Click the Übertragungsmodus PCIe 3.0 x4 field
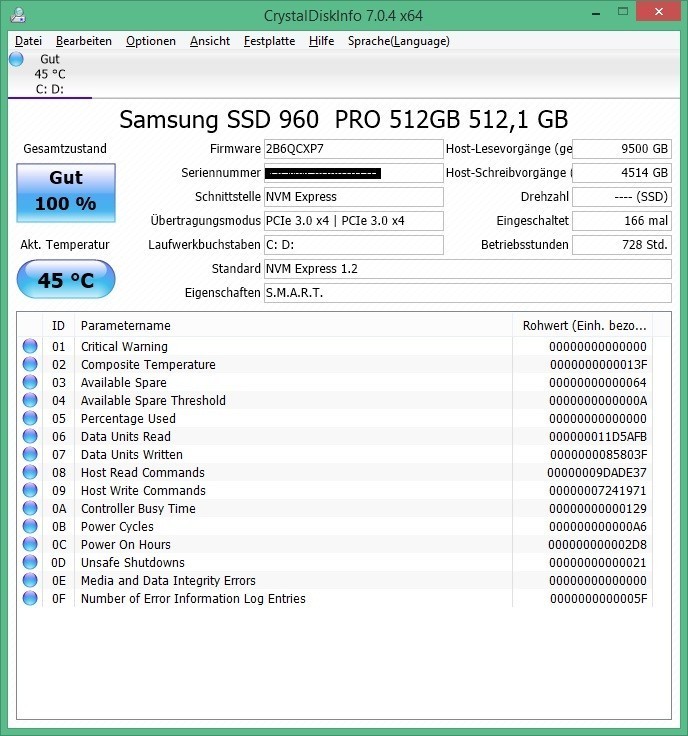 (x=352, y=221)
